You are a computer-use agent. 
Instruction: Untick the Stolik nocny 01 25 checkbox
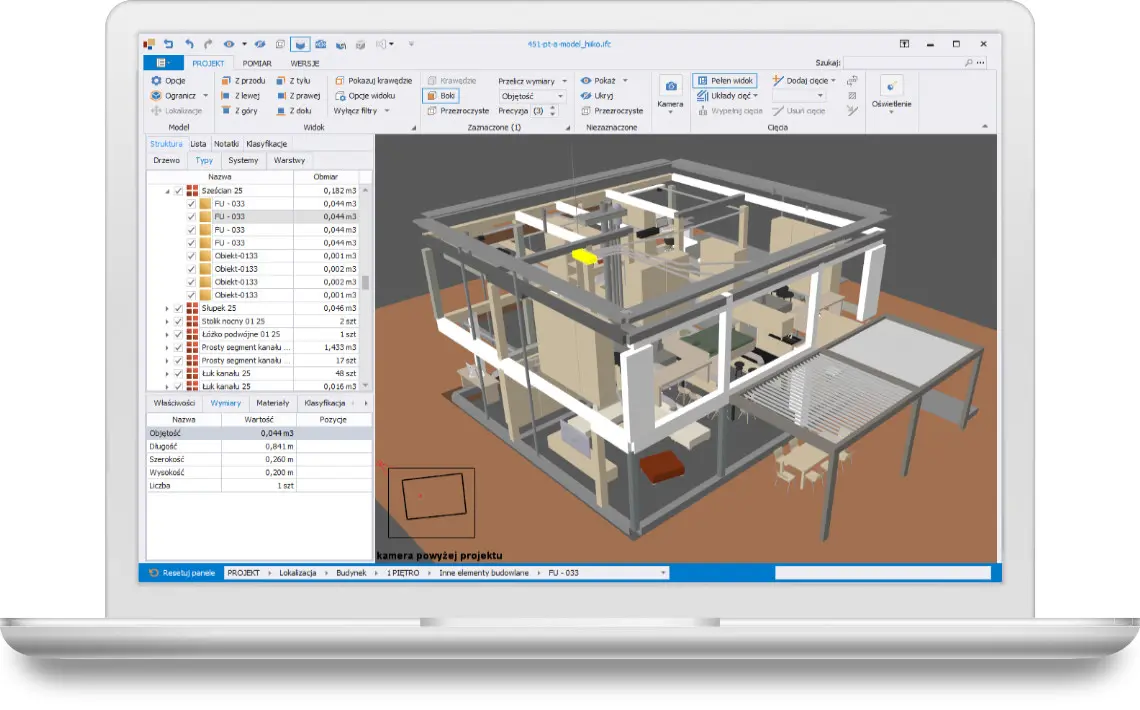(x=178, y=322)
